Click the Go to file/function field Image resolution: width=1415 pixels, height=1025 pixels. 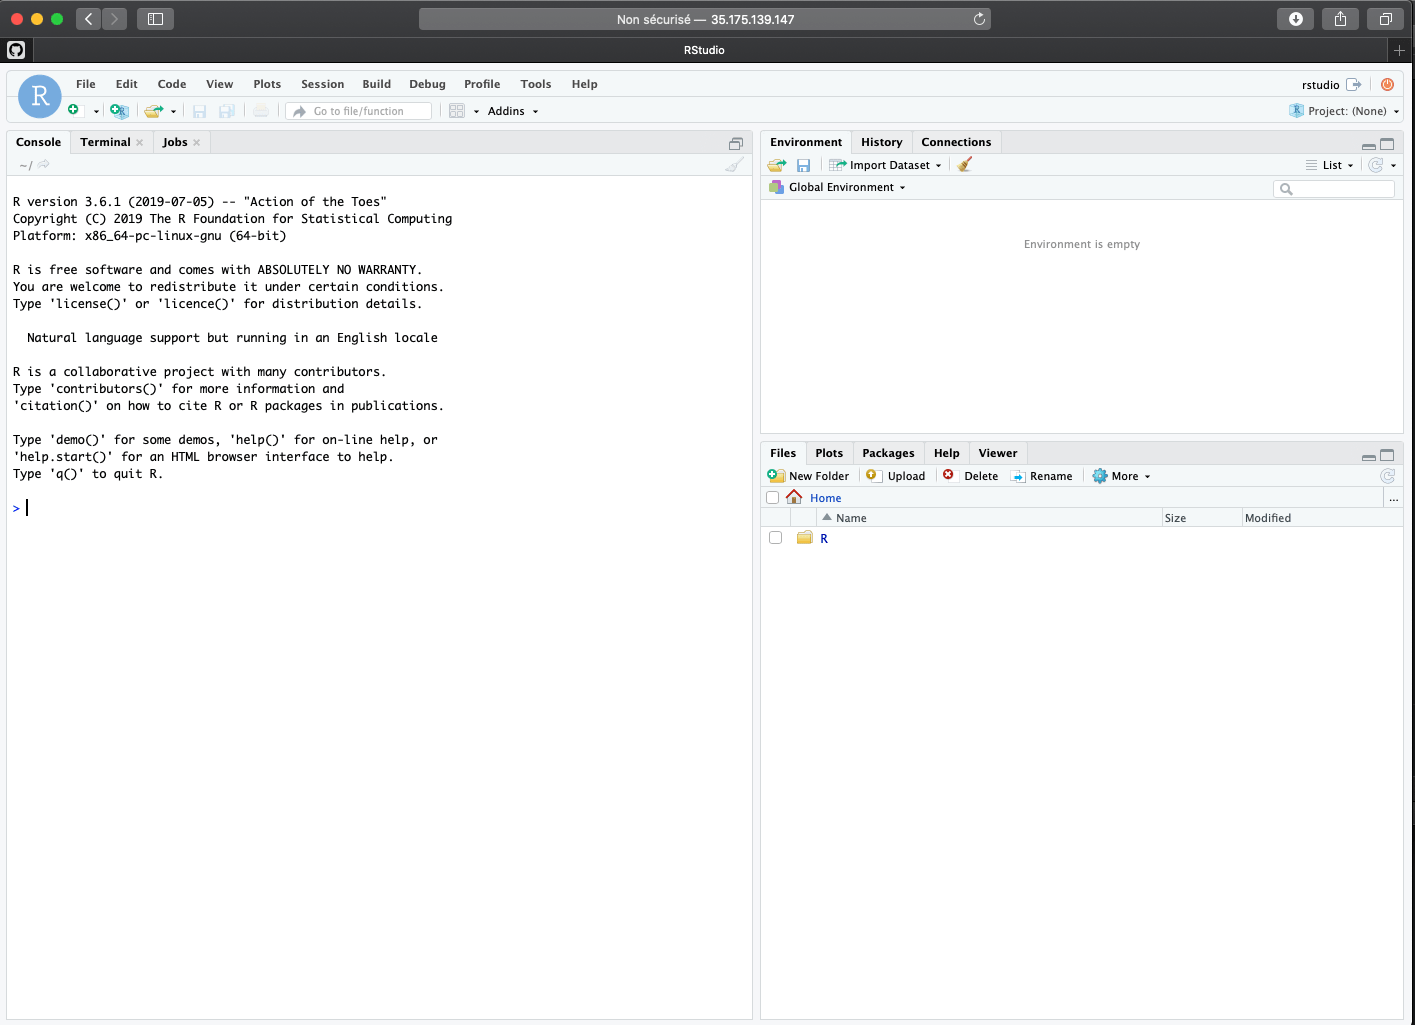coord(359,111)
